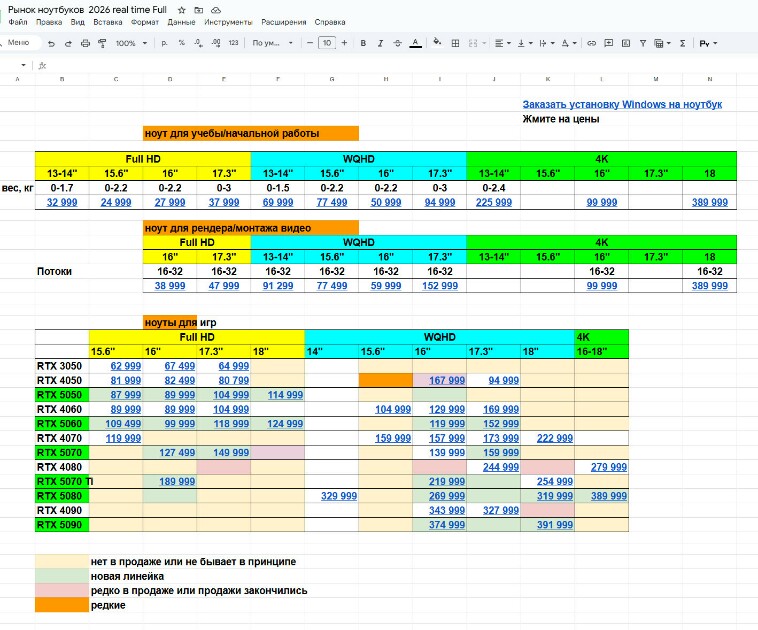Apply ruble currency format (р.)
Screen dimensions: 758x630
click(164, 43)
